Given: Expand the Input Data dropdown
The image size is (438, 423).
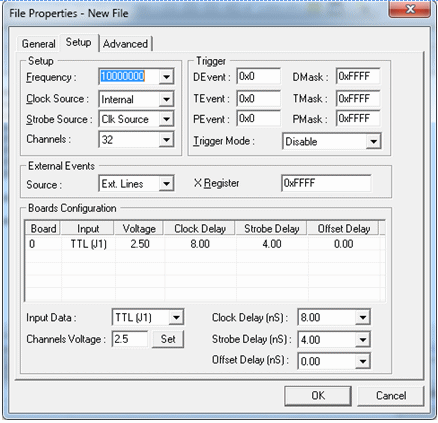Looking at the screenshot, I should point(176,317).
